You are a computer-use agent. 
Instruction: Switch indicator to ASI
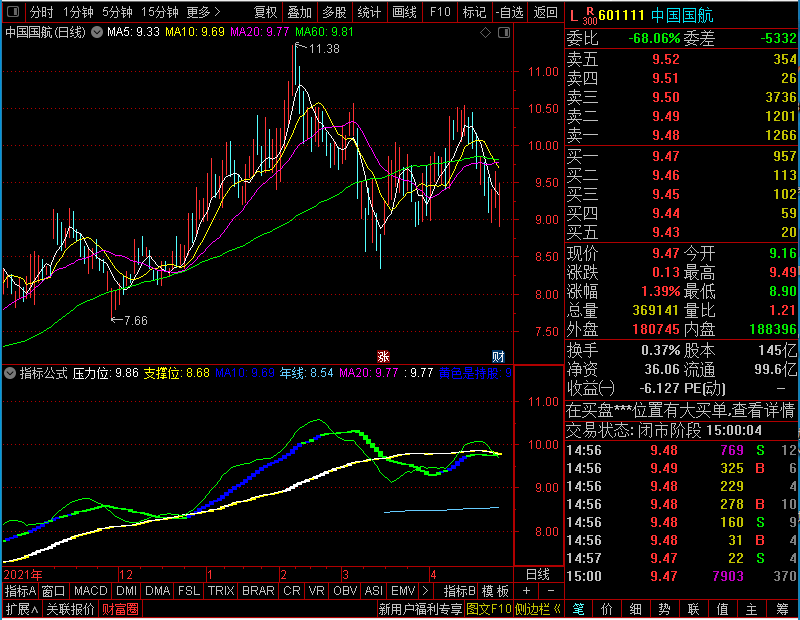[x=373, y=591]
